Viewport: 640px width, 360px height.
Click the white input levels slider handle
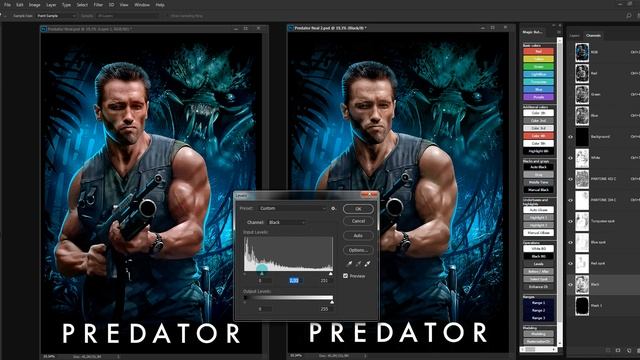click(330, 273)
